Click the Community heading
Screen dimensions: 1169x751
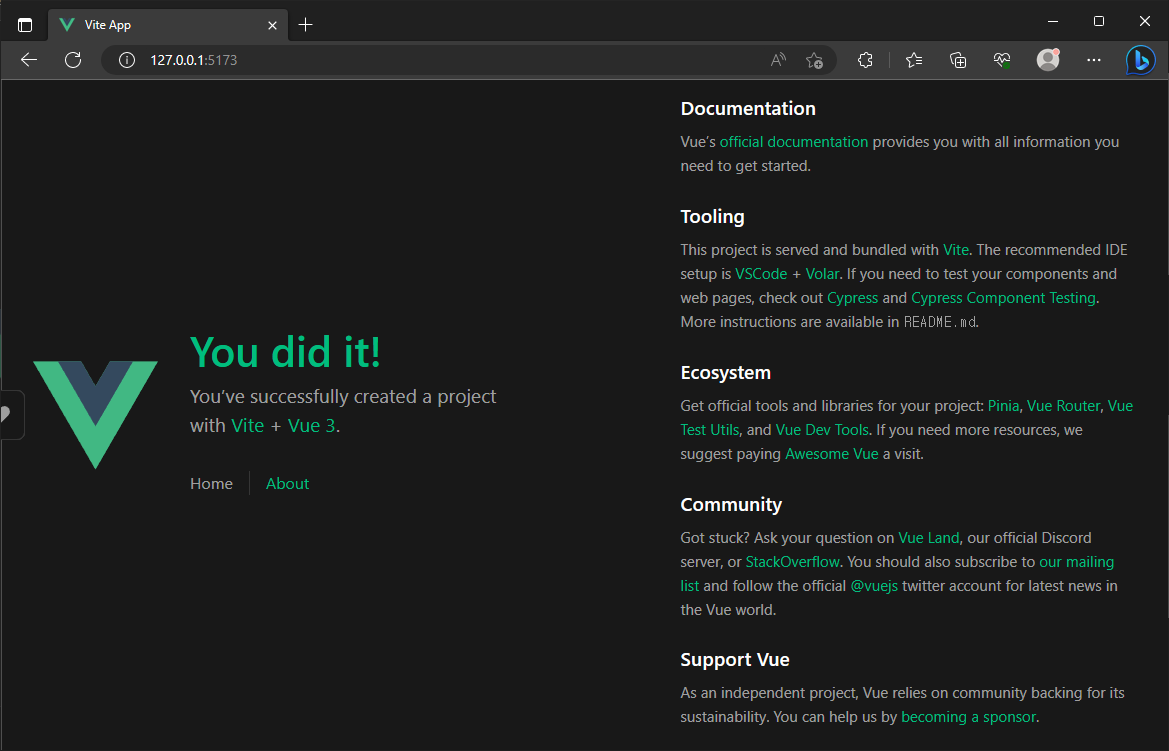click(x=731, y=504)
